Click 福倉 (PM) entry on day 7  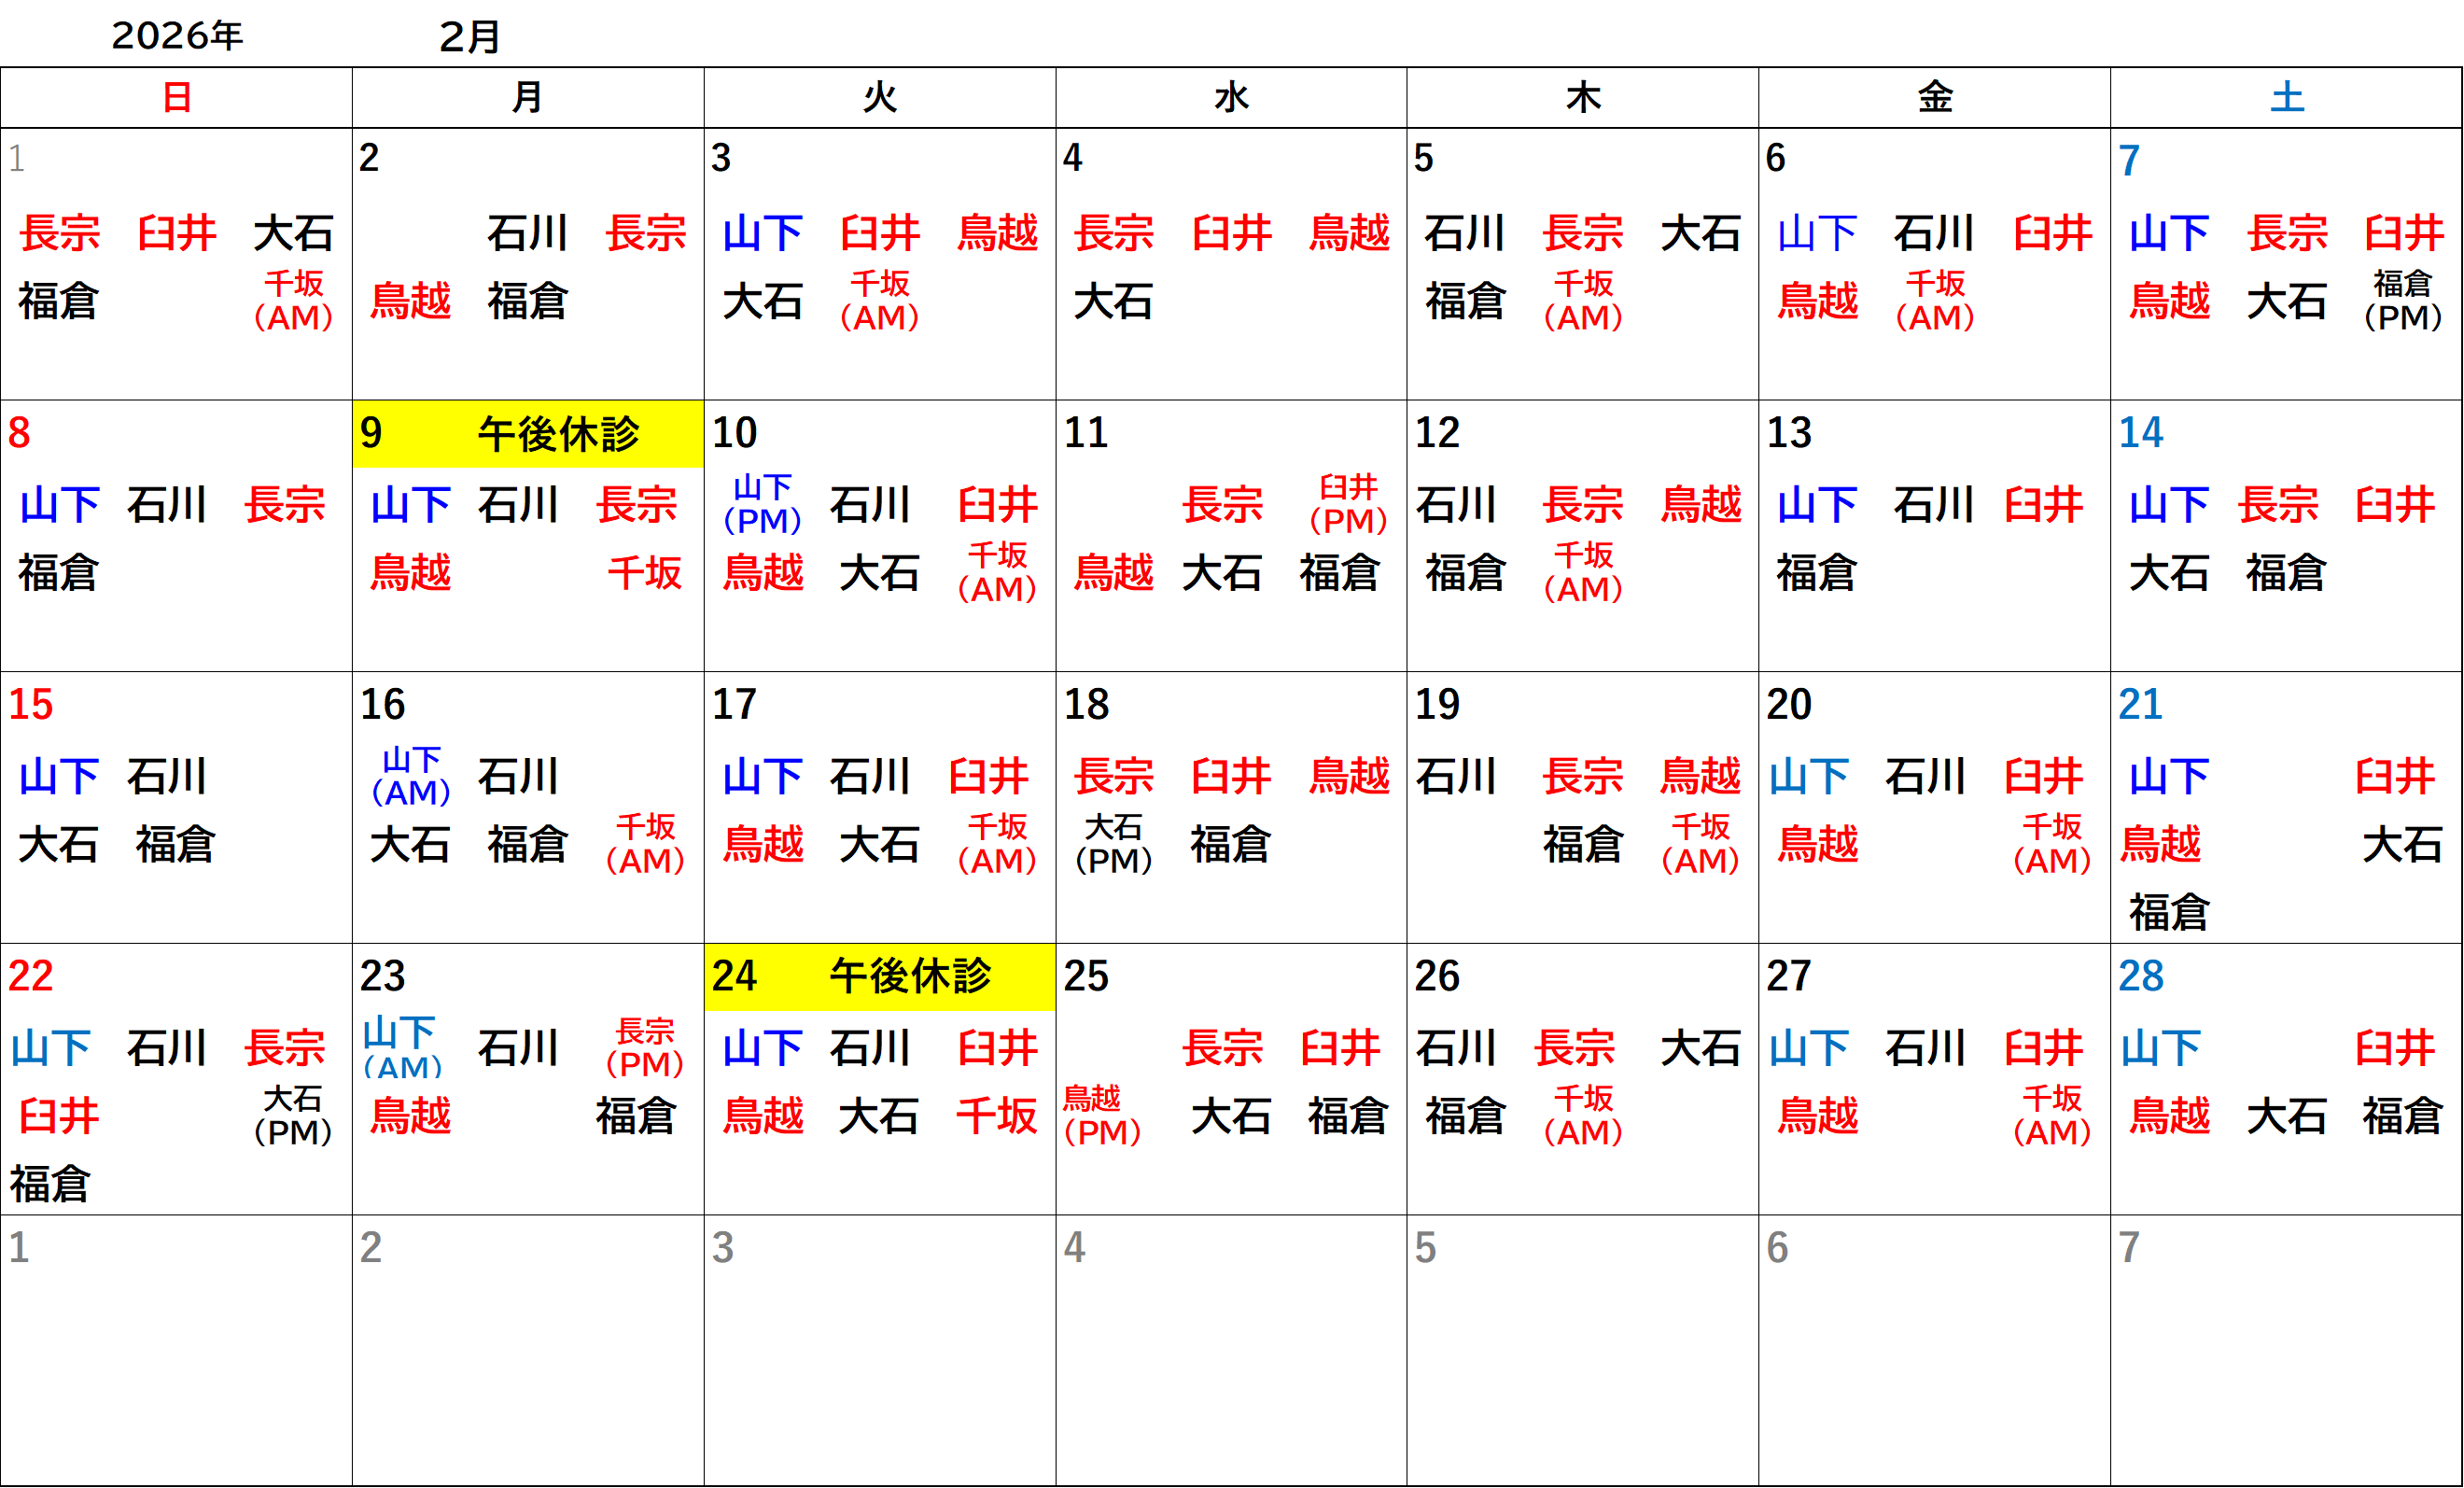click(2402, 301)
